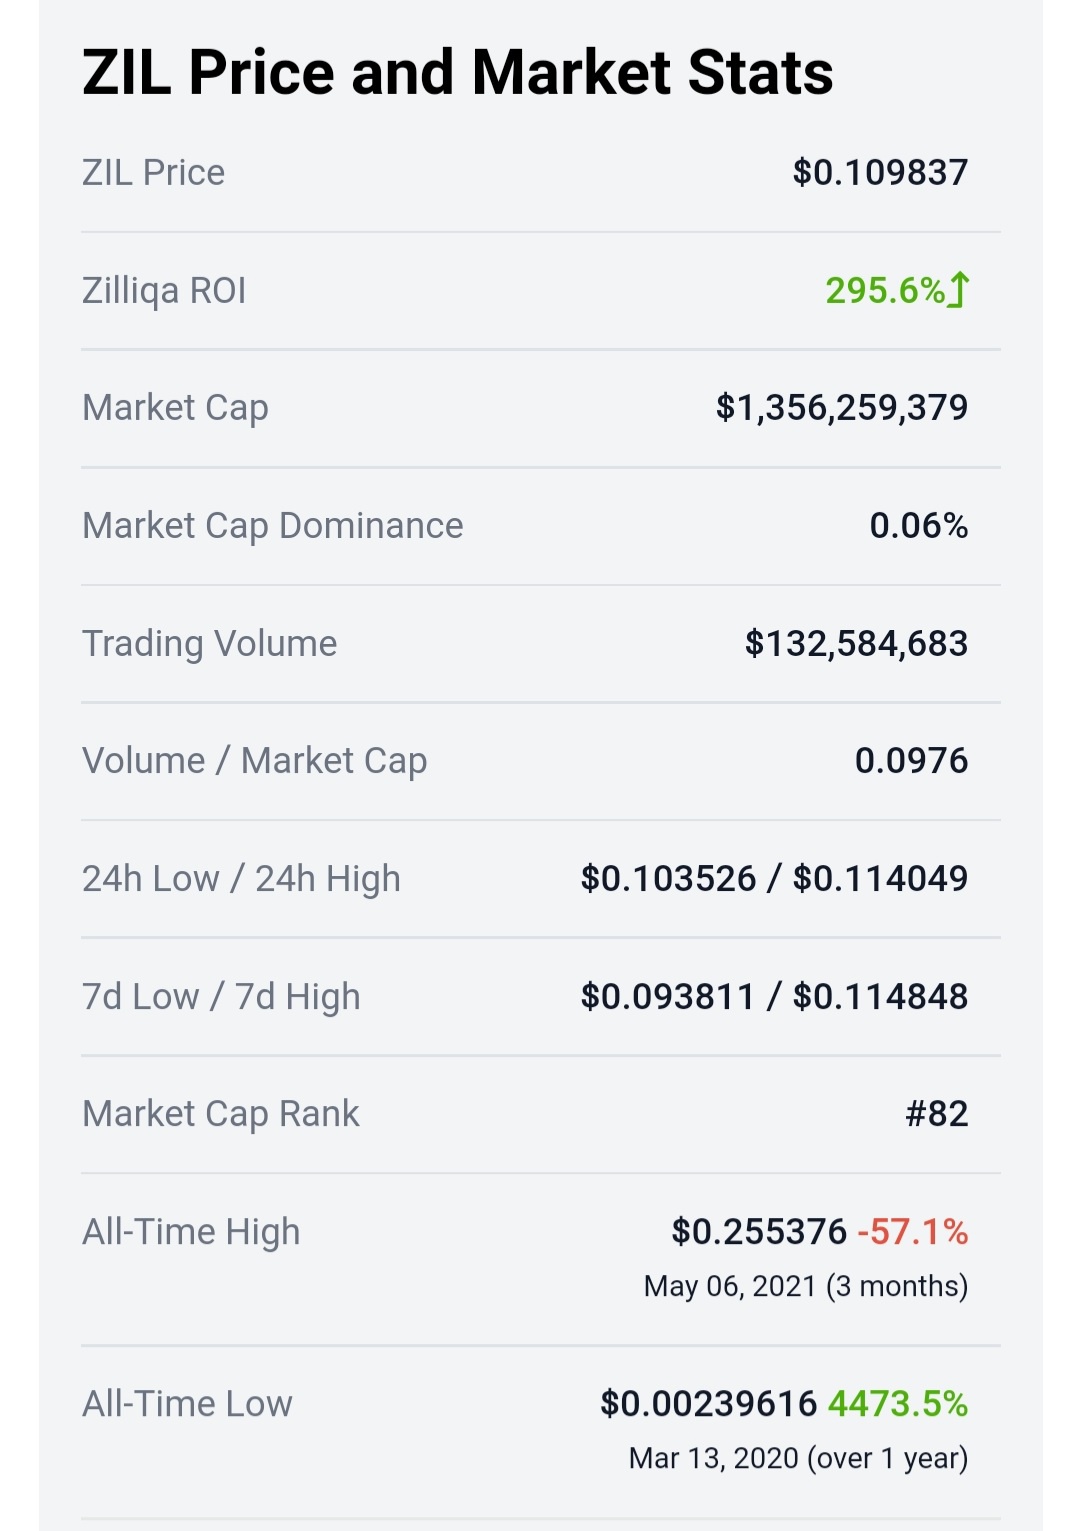Tap the Zilliqa ROI label
This screenshot has height=1531, width=1080.
pos(164,291)
